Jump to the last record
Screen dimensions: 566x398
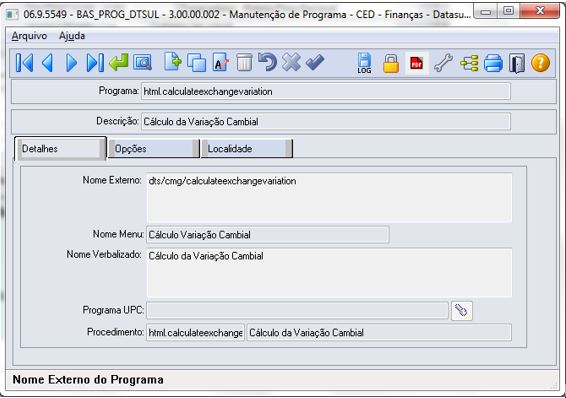pyautogui.click(x=95, y=63)
